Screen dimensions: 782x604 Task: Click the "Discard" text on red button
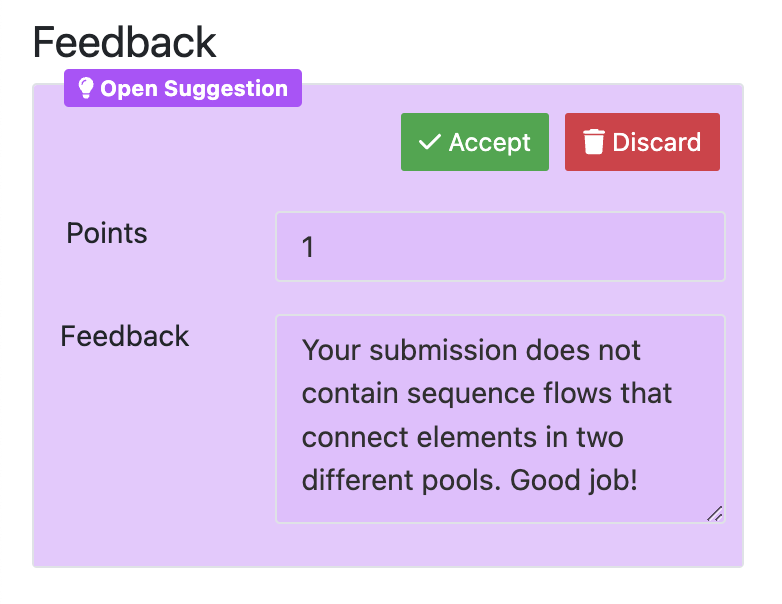[656, 142]
